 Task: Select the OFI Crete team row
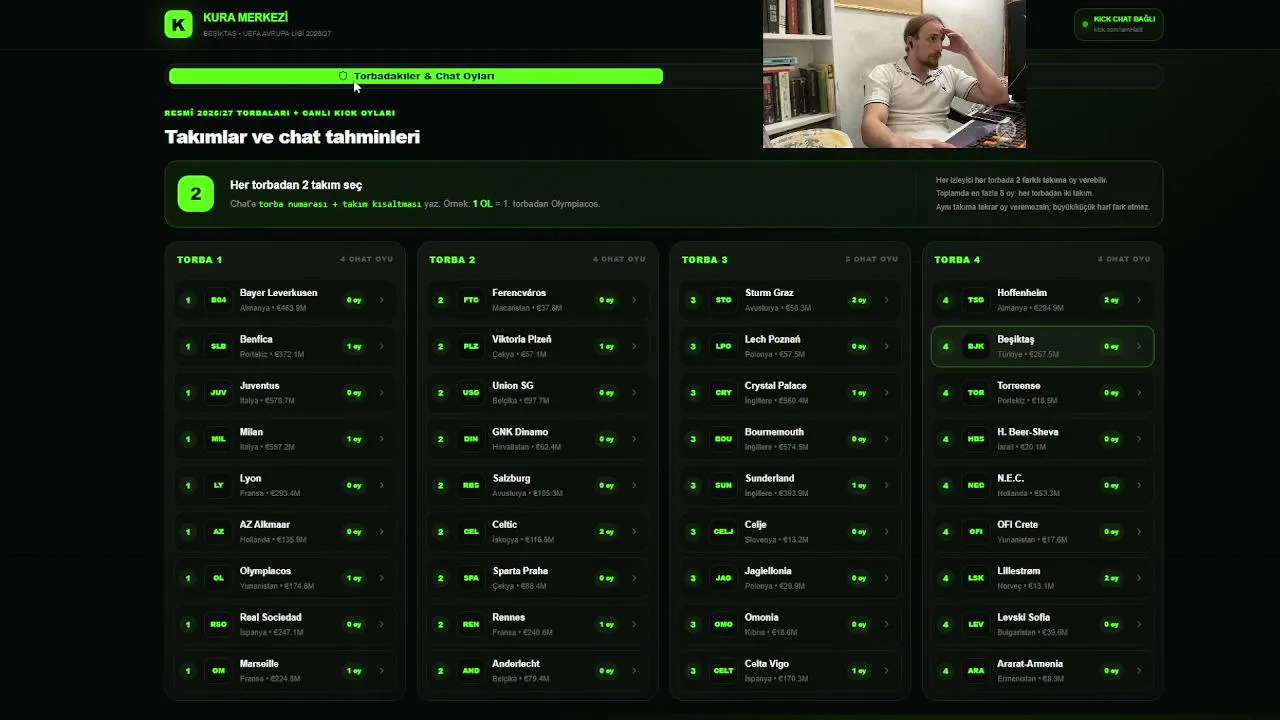point(1042,532)
